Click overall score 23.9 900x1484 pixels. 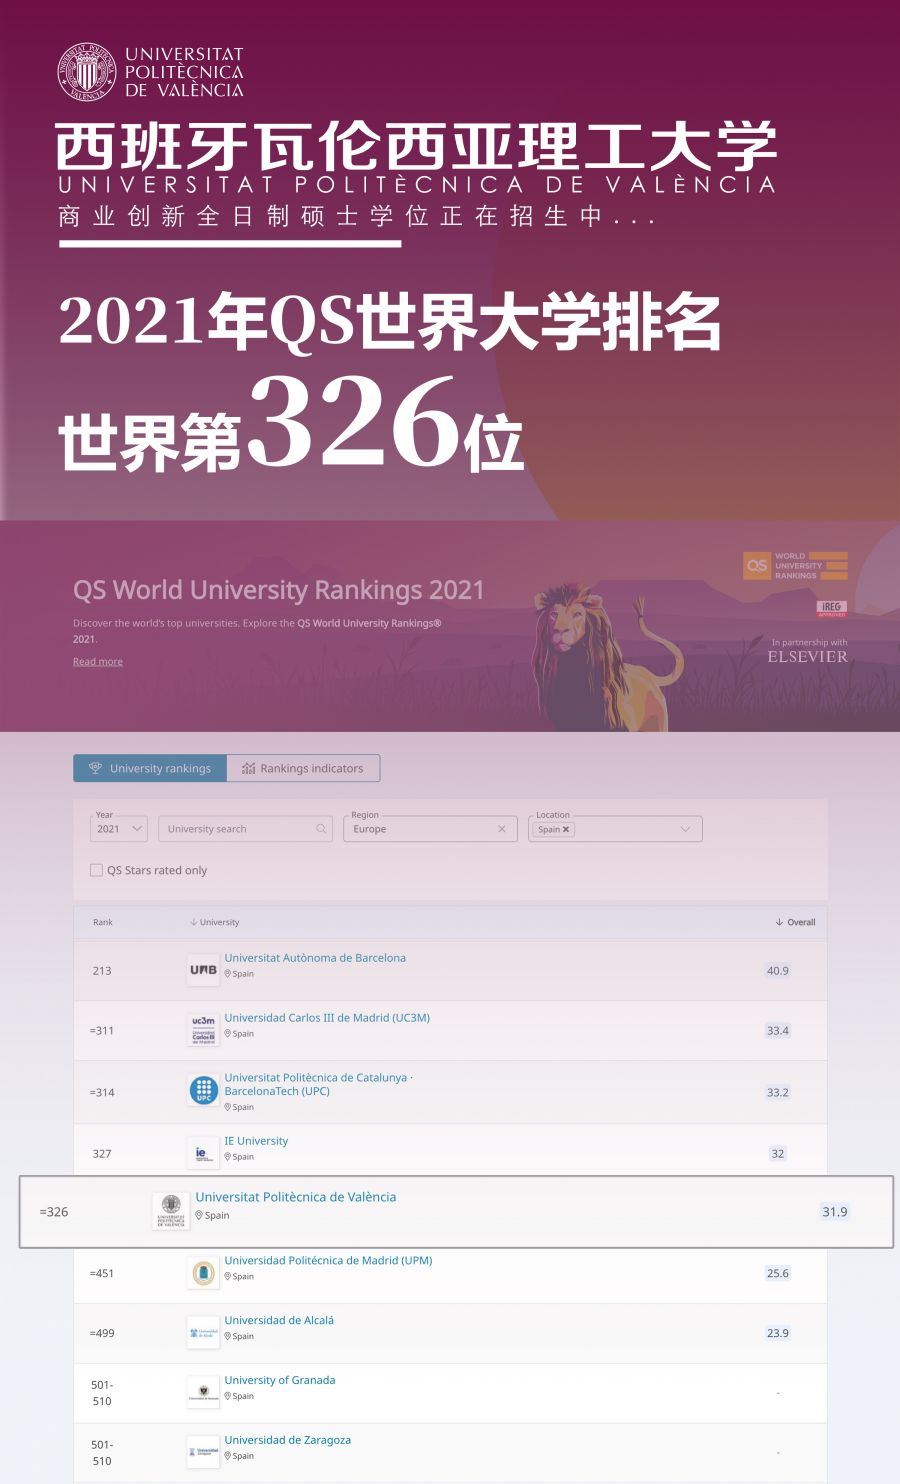[x=778, y=1333]
